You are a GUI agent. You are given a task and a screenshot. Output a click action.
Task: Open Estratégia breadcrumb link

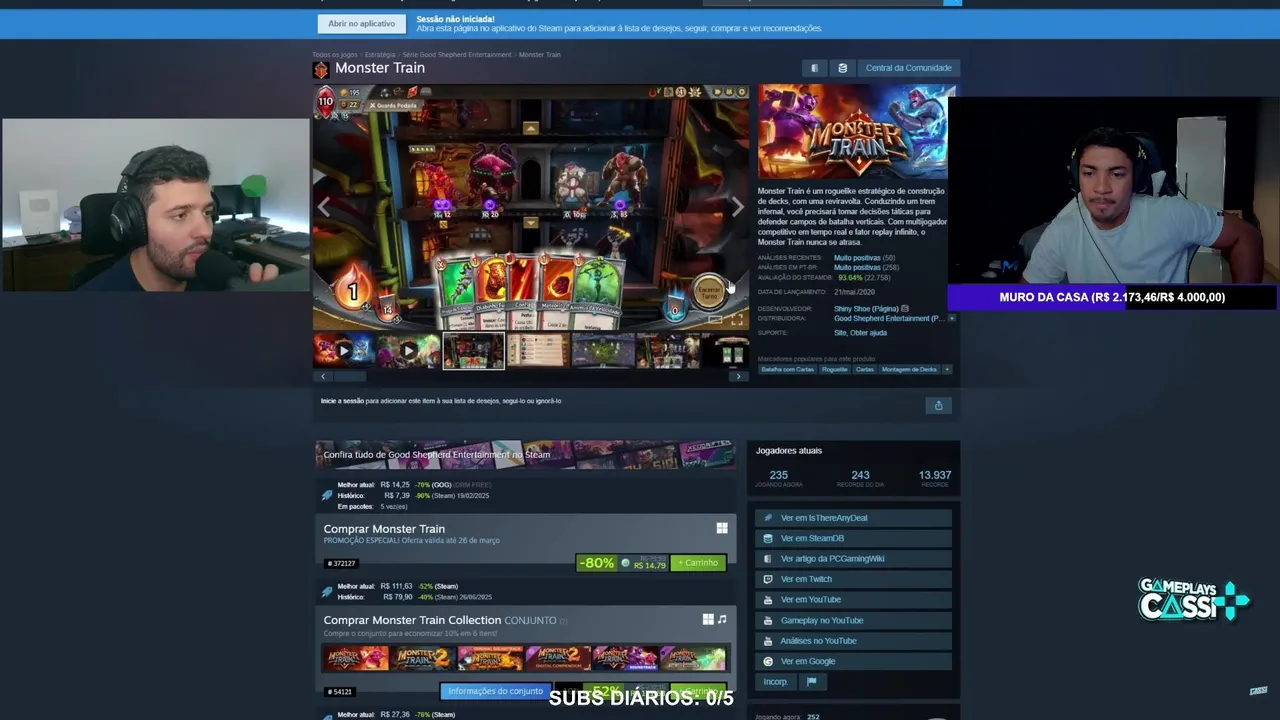tap(380, 54)
